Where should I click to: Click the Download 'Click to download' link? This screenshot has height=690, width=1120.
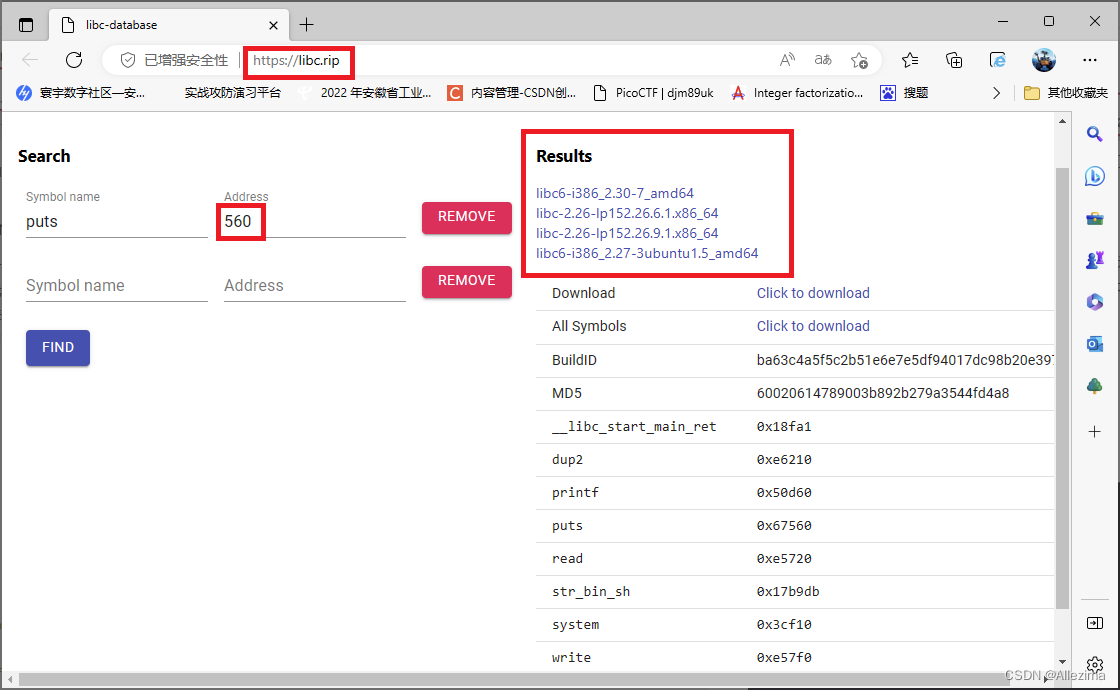[813, 292]
